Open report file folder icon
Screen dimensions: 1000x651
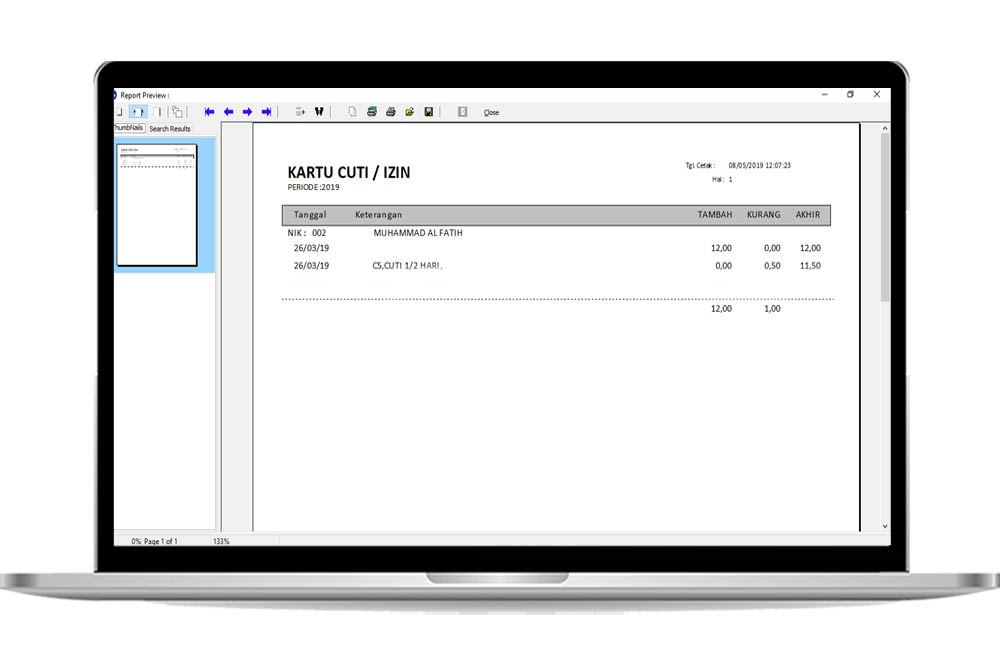pos(410,112)
